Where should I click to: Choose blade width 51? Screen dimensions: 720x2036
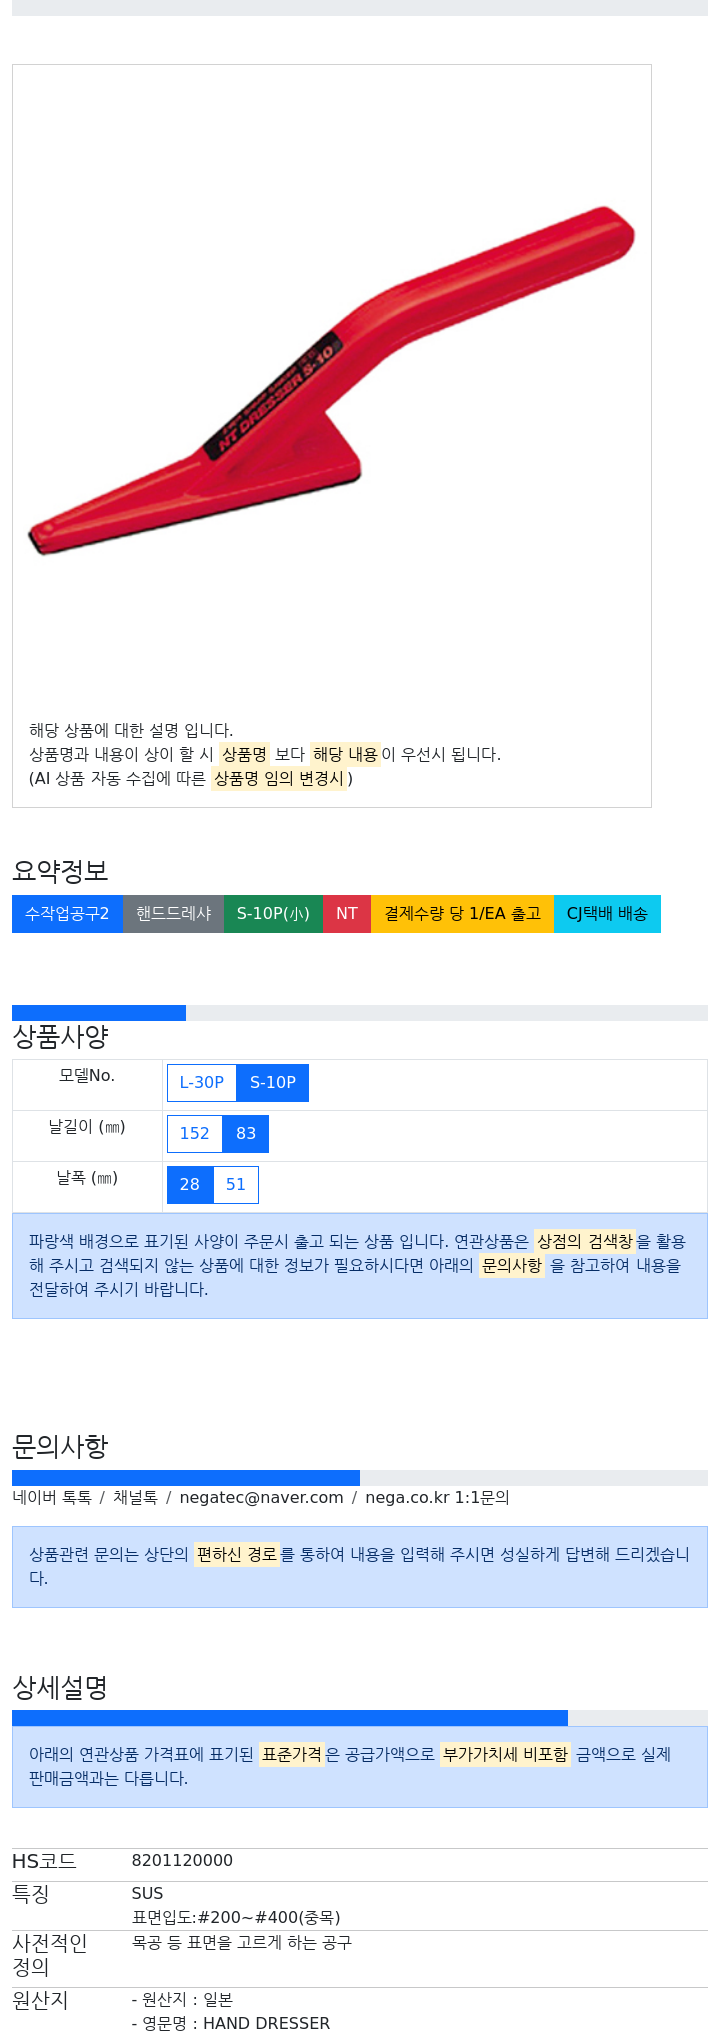click(x=236, y=1184)
